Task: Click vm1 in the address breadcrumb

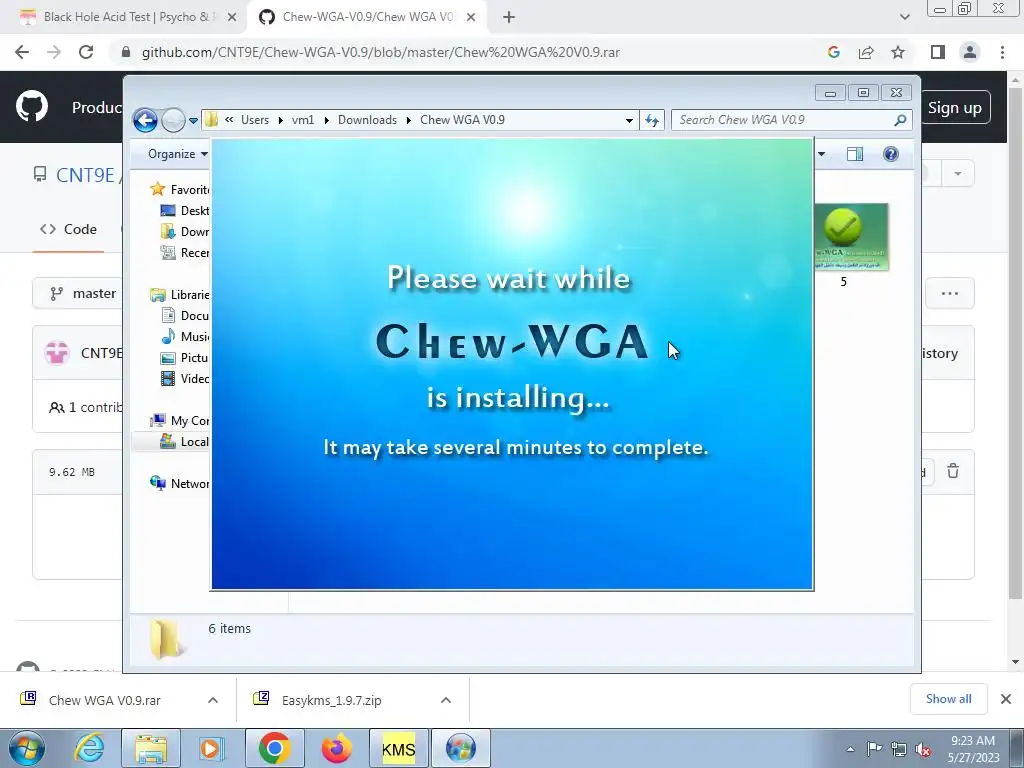Action: pos(303,120)
